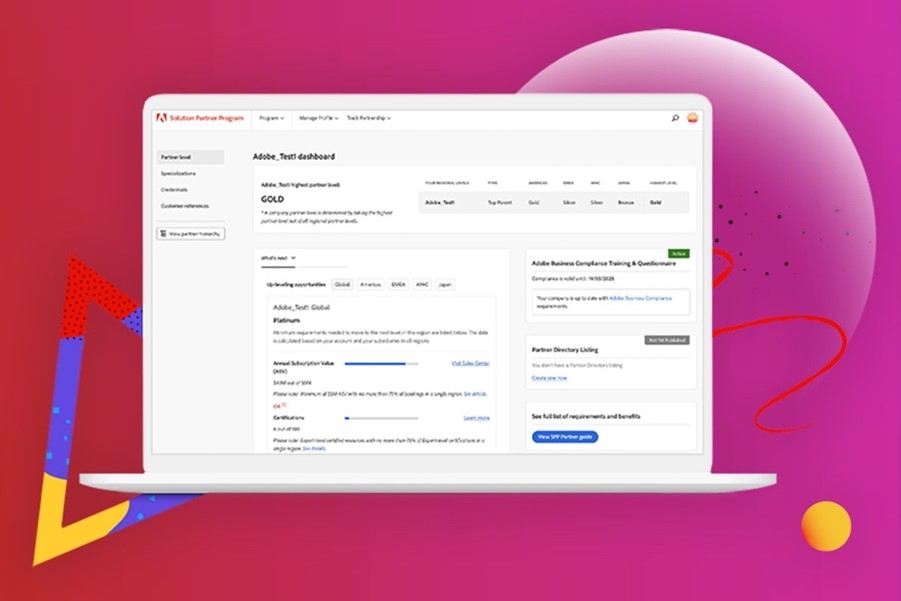Open the What's next dropdown
The width and height of the screenshot is (901, 601).
[279, 258]
